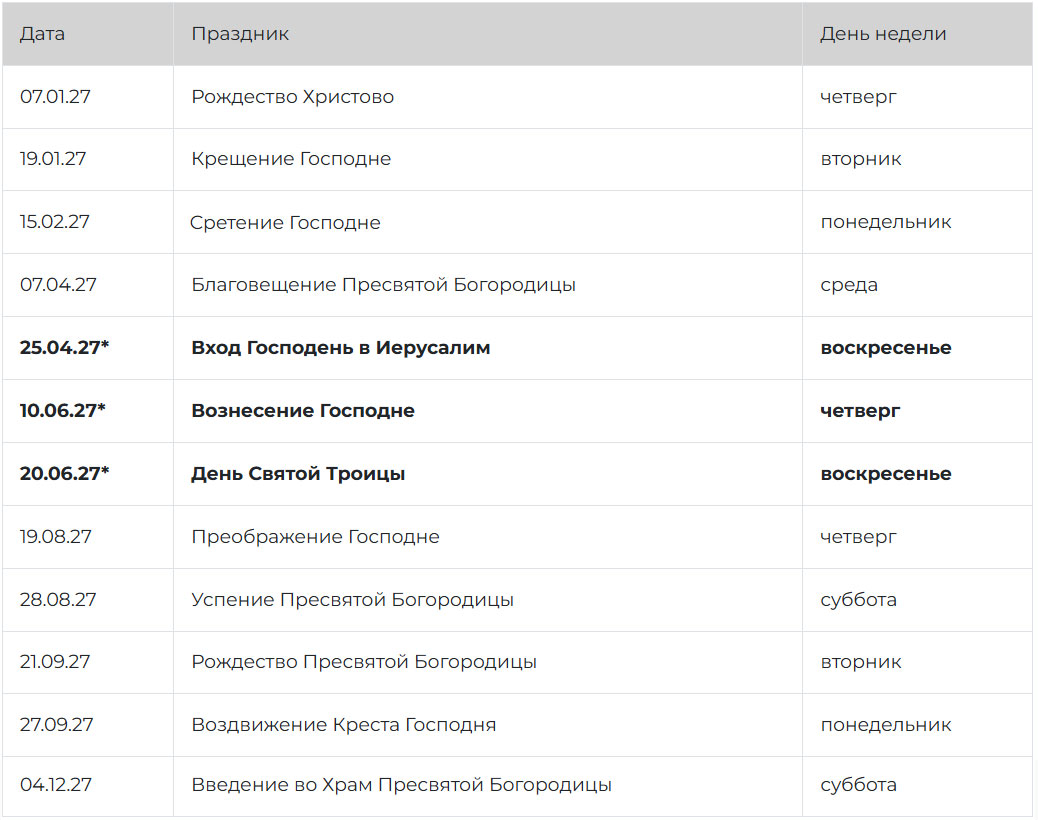
Task: Click the bold Вознесение Господне row
Action: 518,411
